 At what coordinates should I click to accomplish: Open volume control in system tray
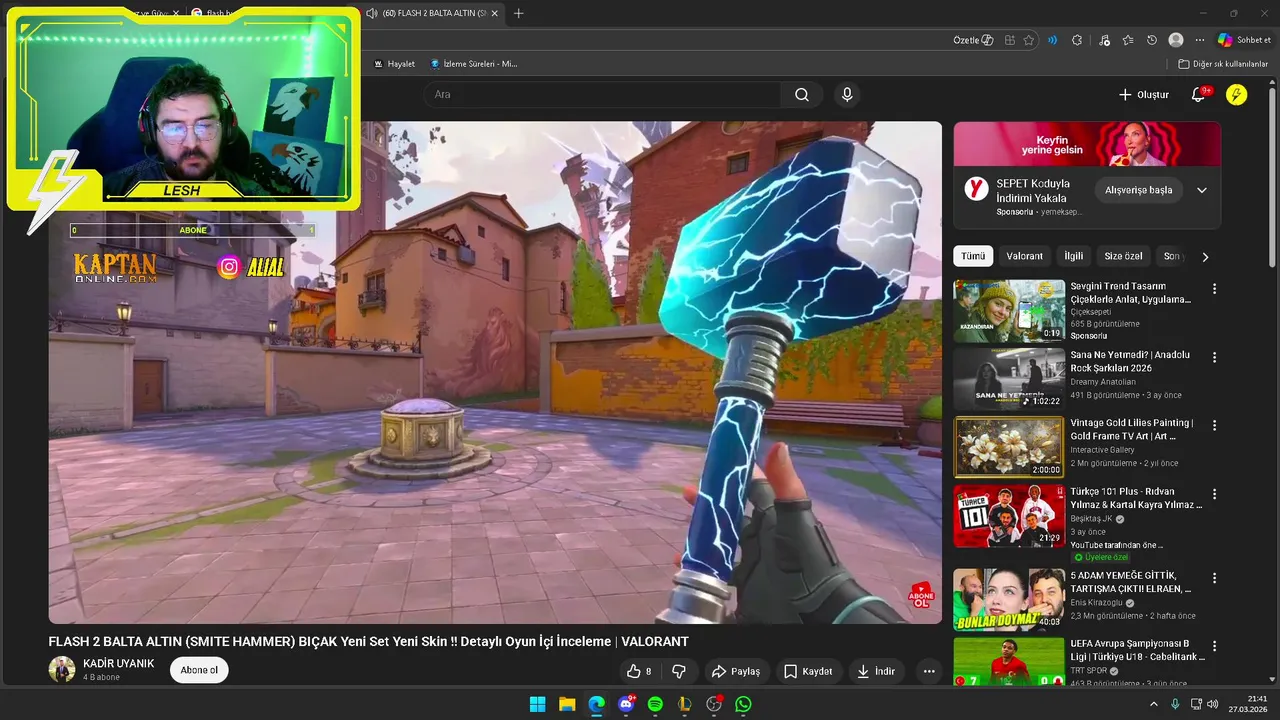click(x=1213, y=704)
